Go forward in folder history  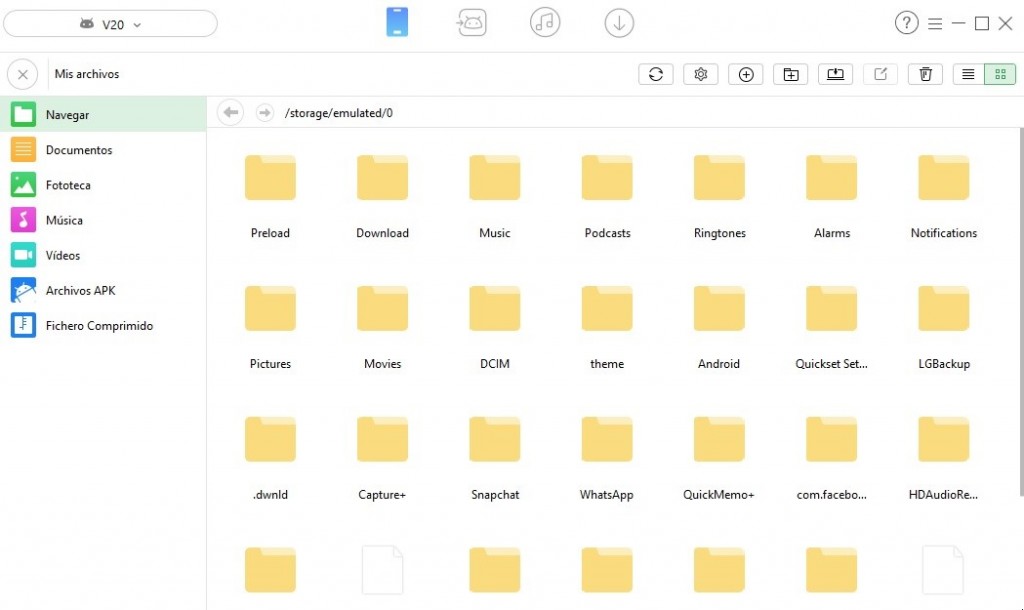tap(264, 113)
